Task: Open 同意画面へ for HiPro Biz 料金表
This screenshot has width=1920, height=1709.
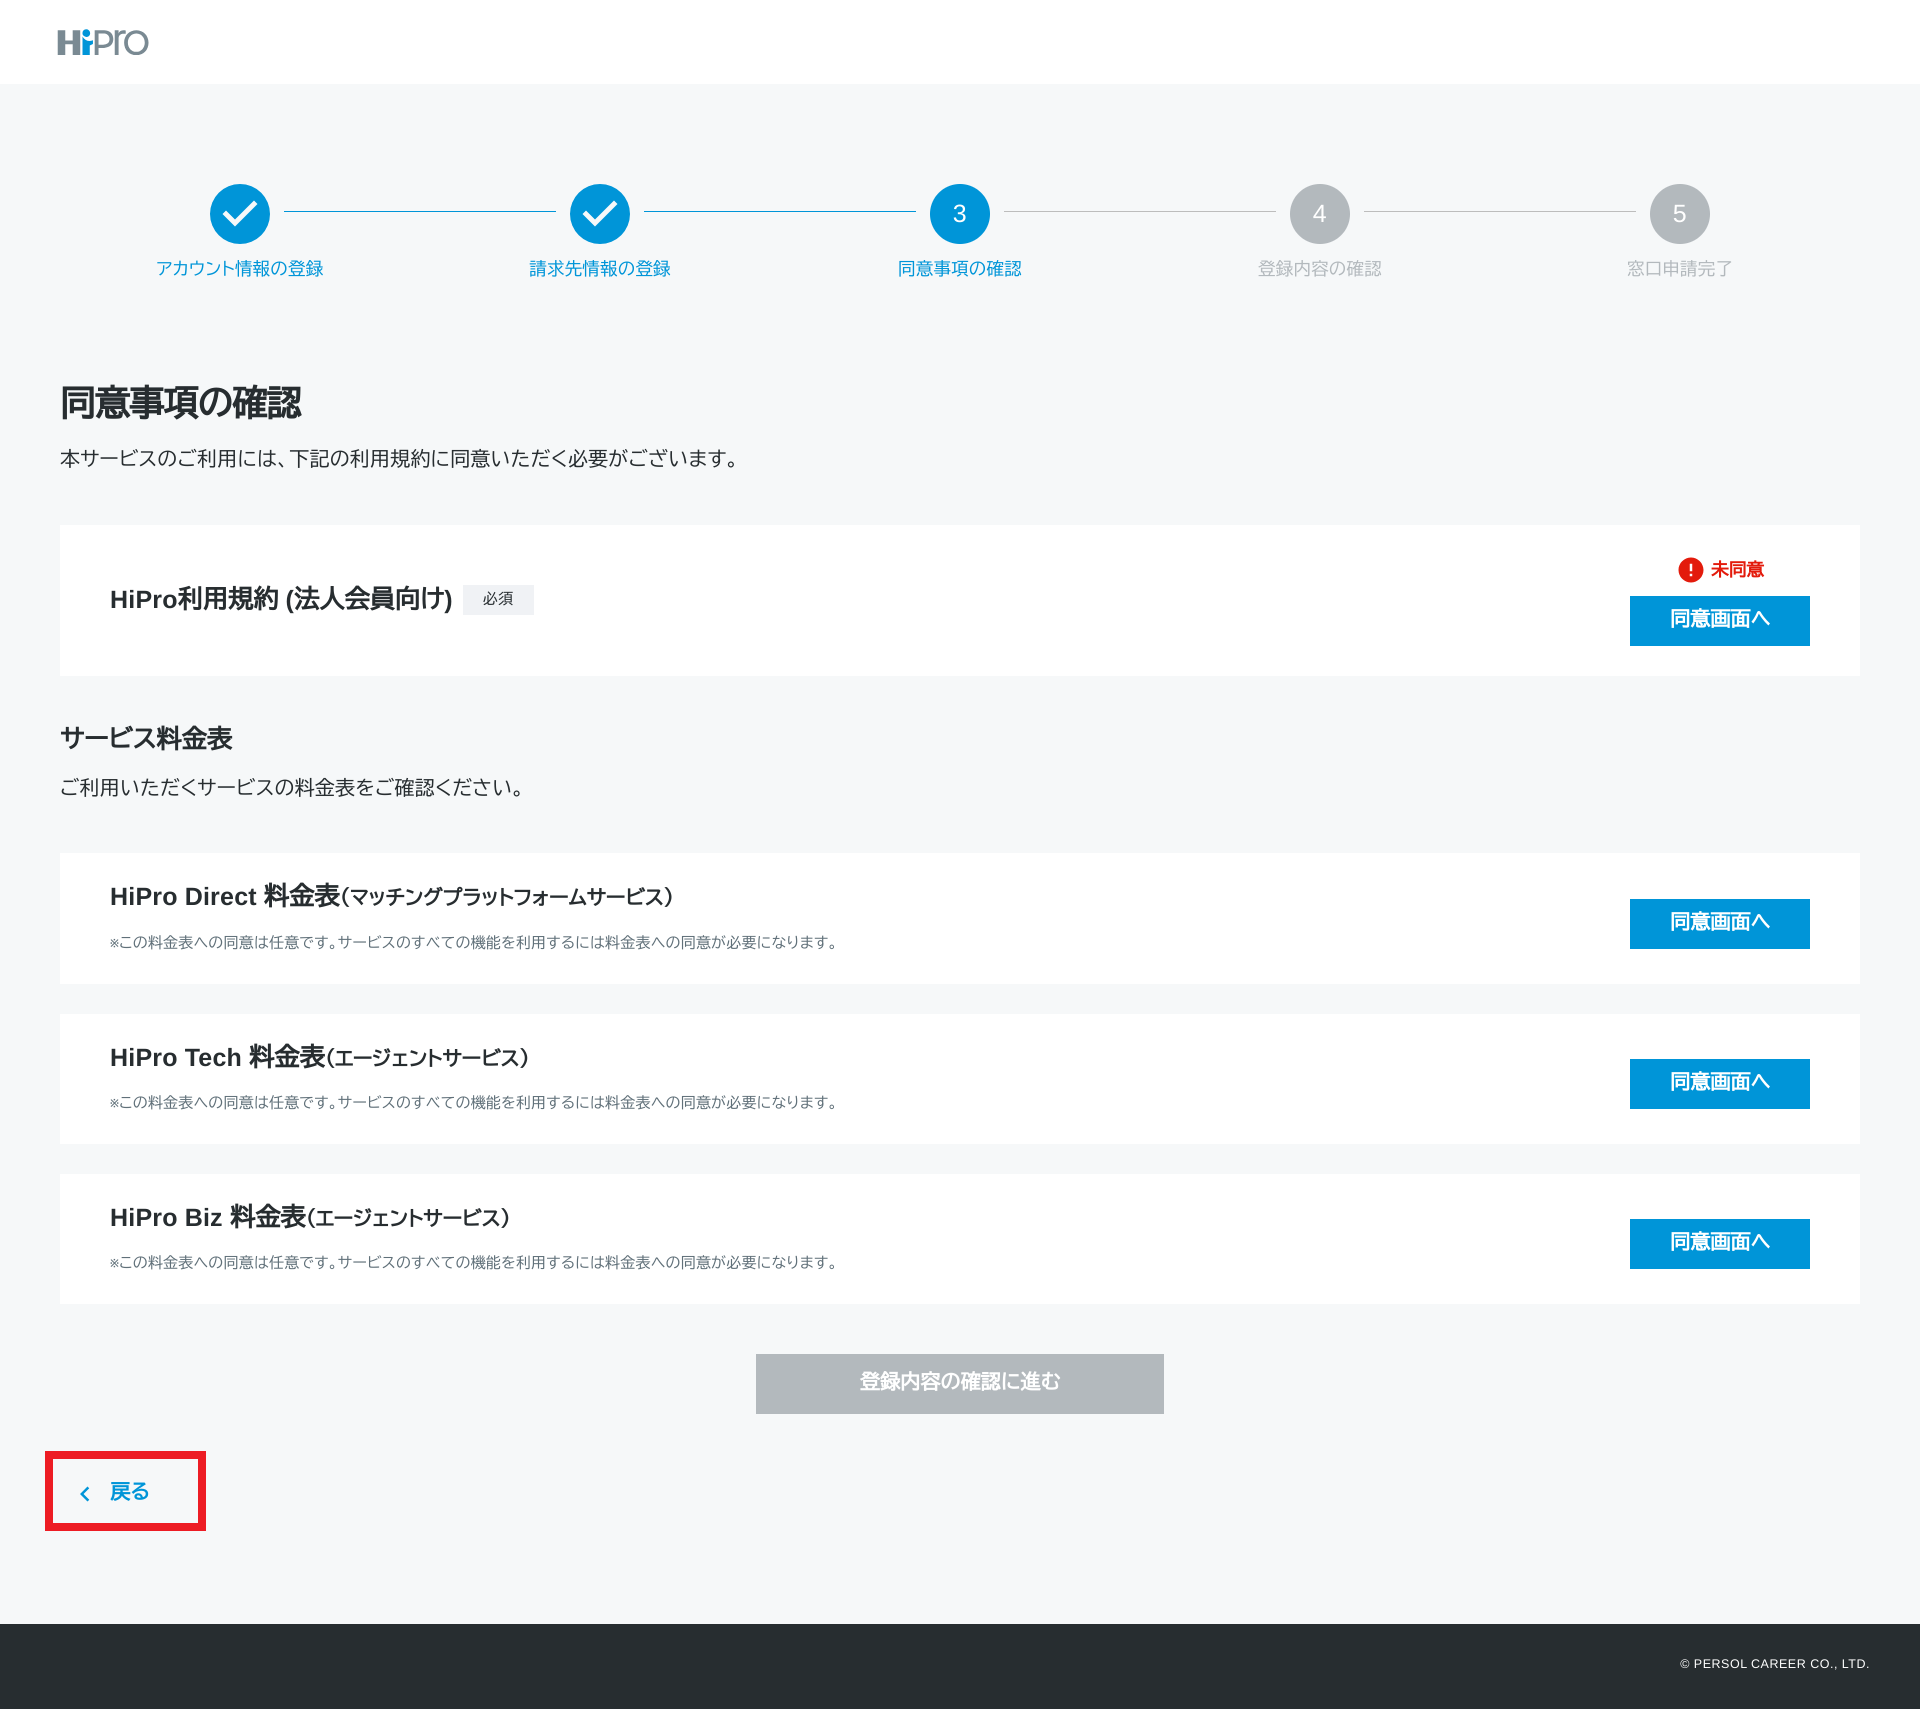Action: click(x=1718, y=1243)
